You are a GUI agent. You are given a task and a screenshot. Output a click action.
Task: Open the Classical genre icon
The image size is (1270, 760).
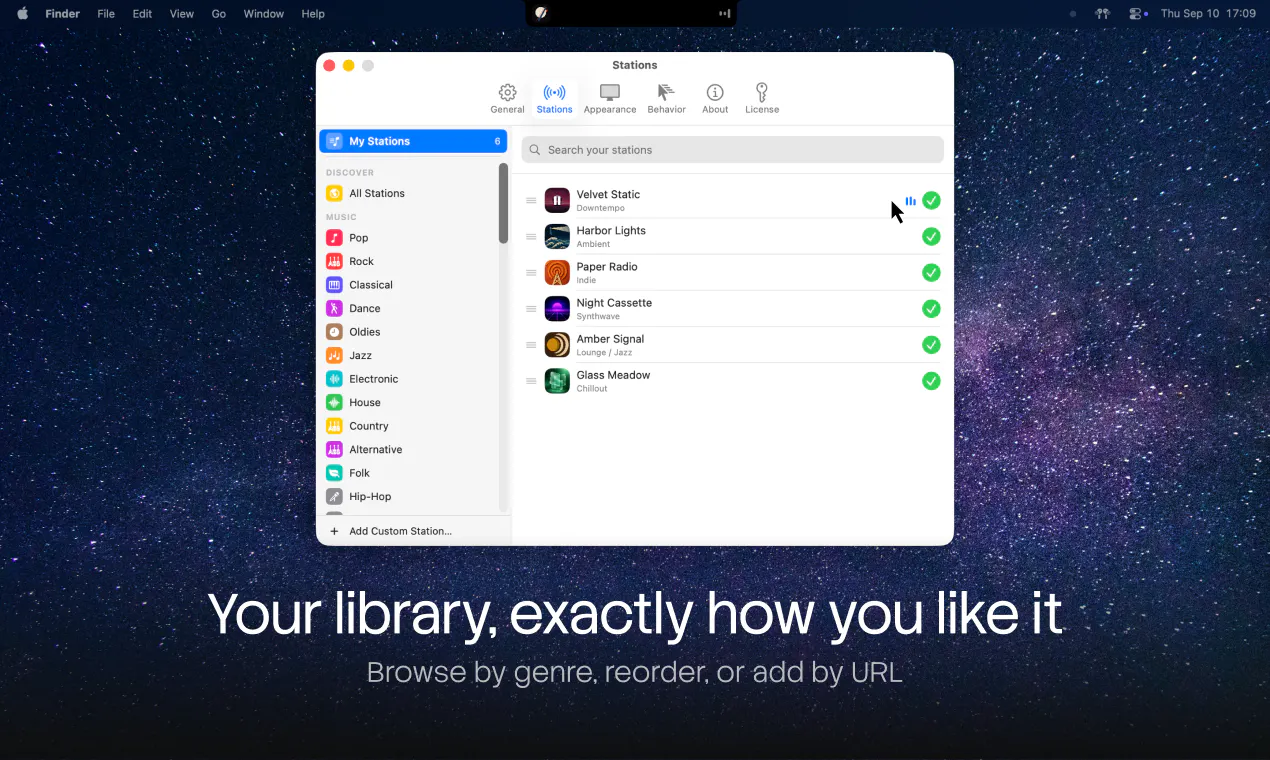(x=334, y=285)
